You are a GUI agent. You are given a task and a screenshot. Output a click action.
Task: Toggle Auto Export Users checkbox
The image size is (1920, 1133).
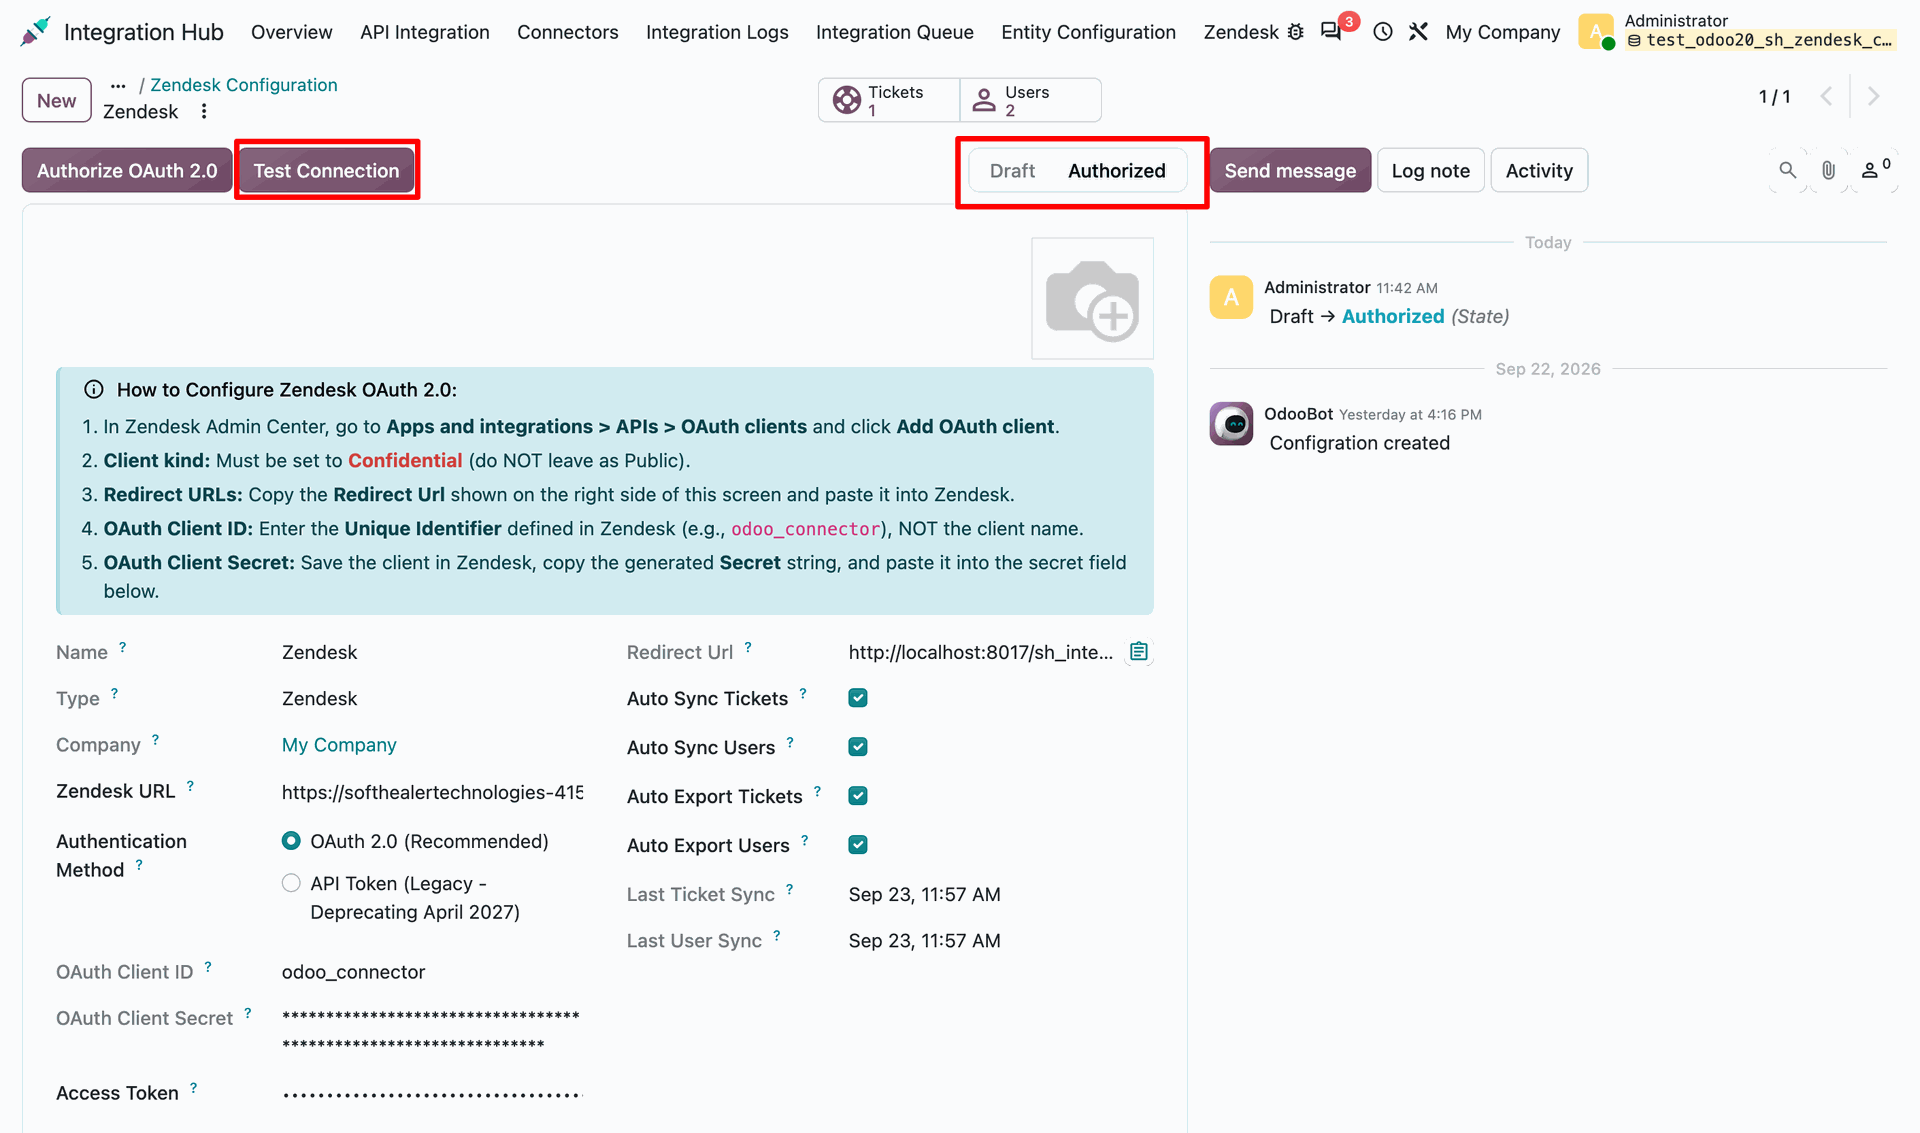click(858, 845)
